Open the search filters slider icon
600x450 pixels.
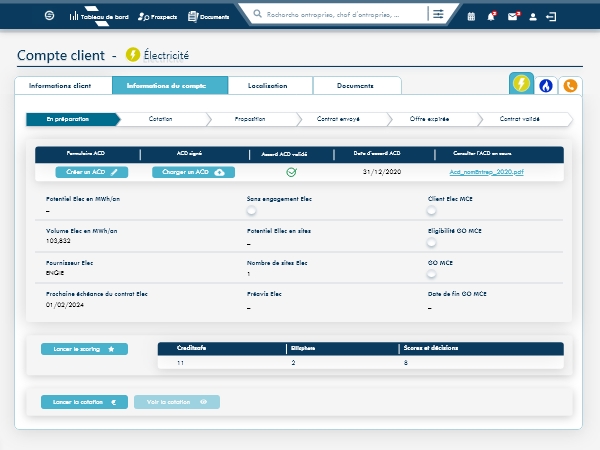point(438,14)
